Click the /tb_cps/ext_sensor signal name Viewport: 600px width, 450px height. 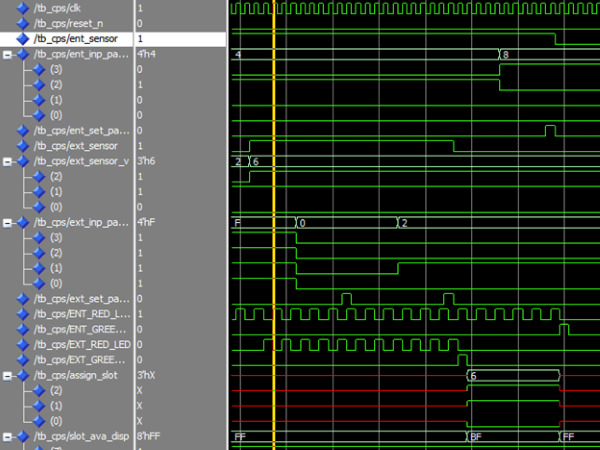pyautogui.click(x=76, y=146)
